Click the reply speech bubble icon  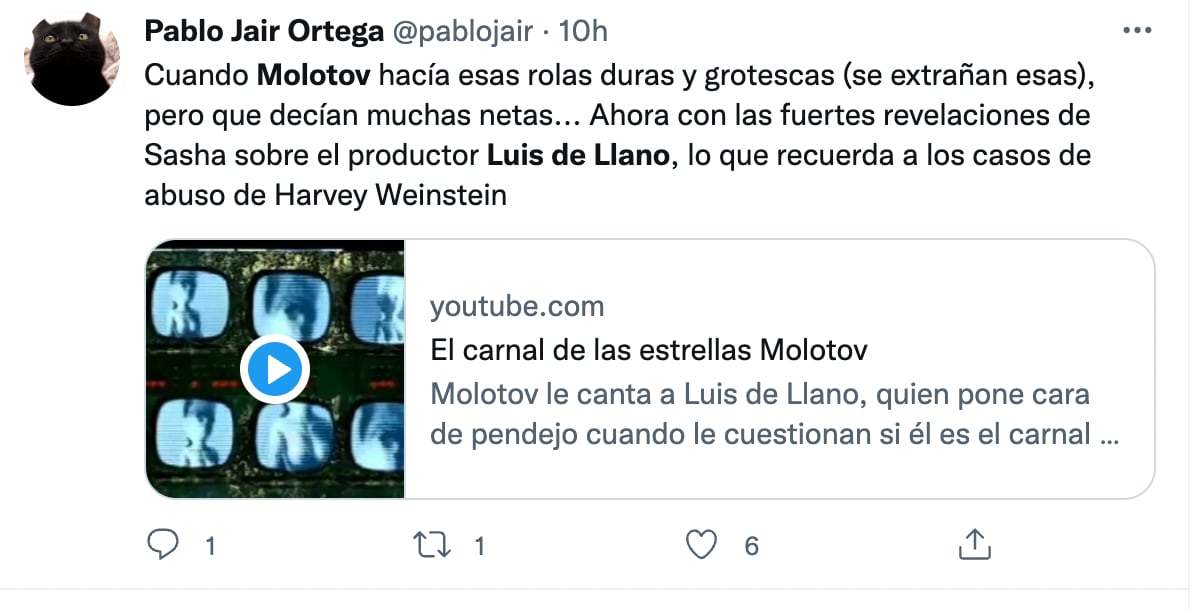point(163,545)
